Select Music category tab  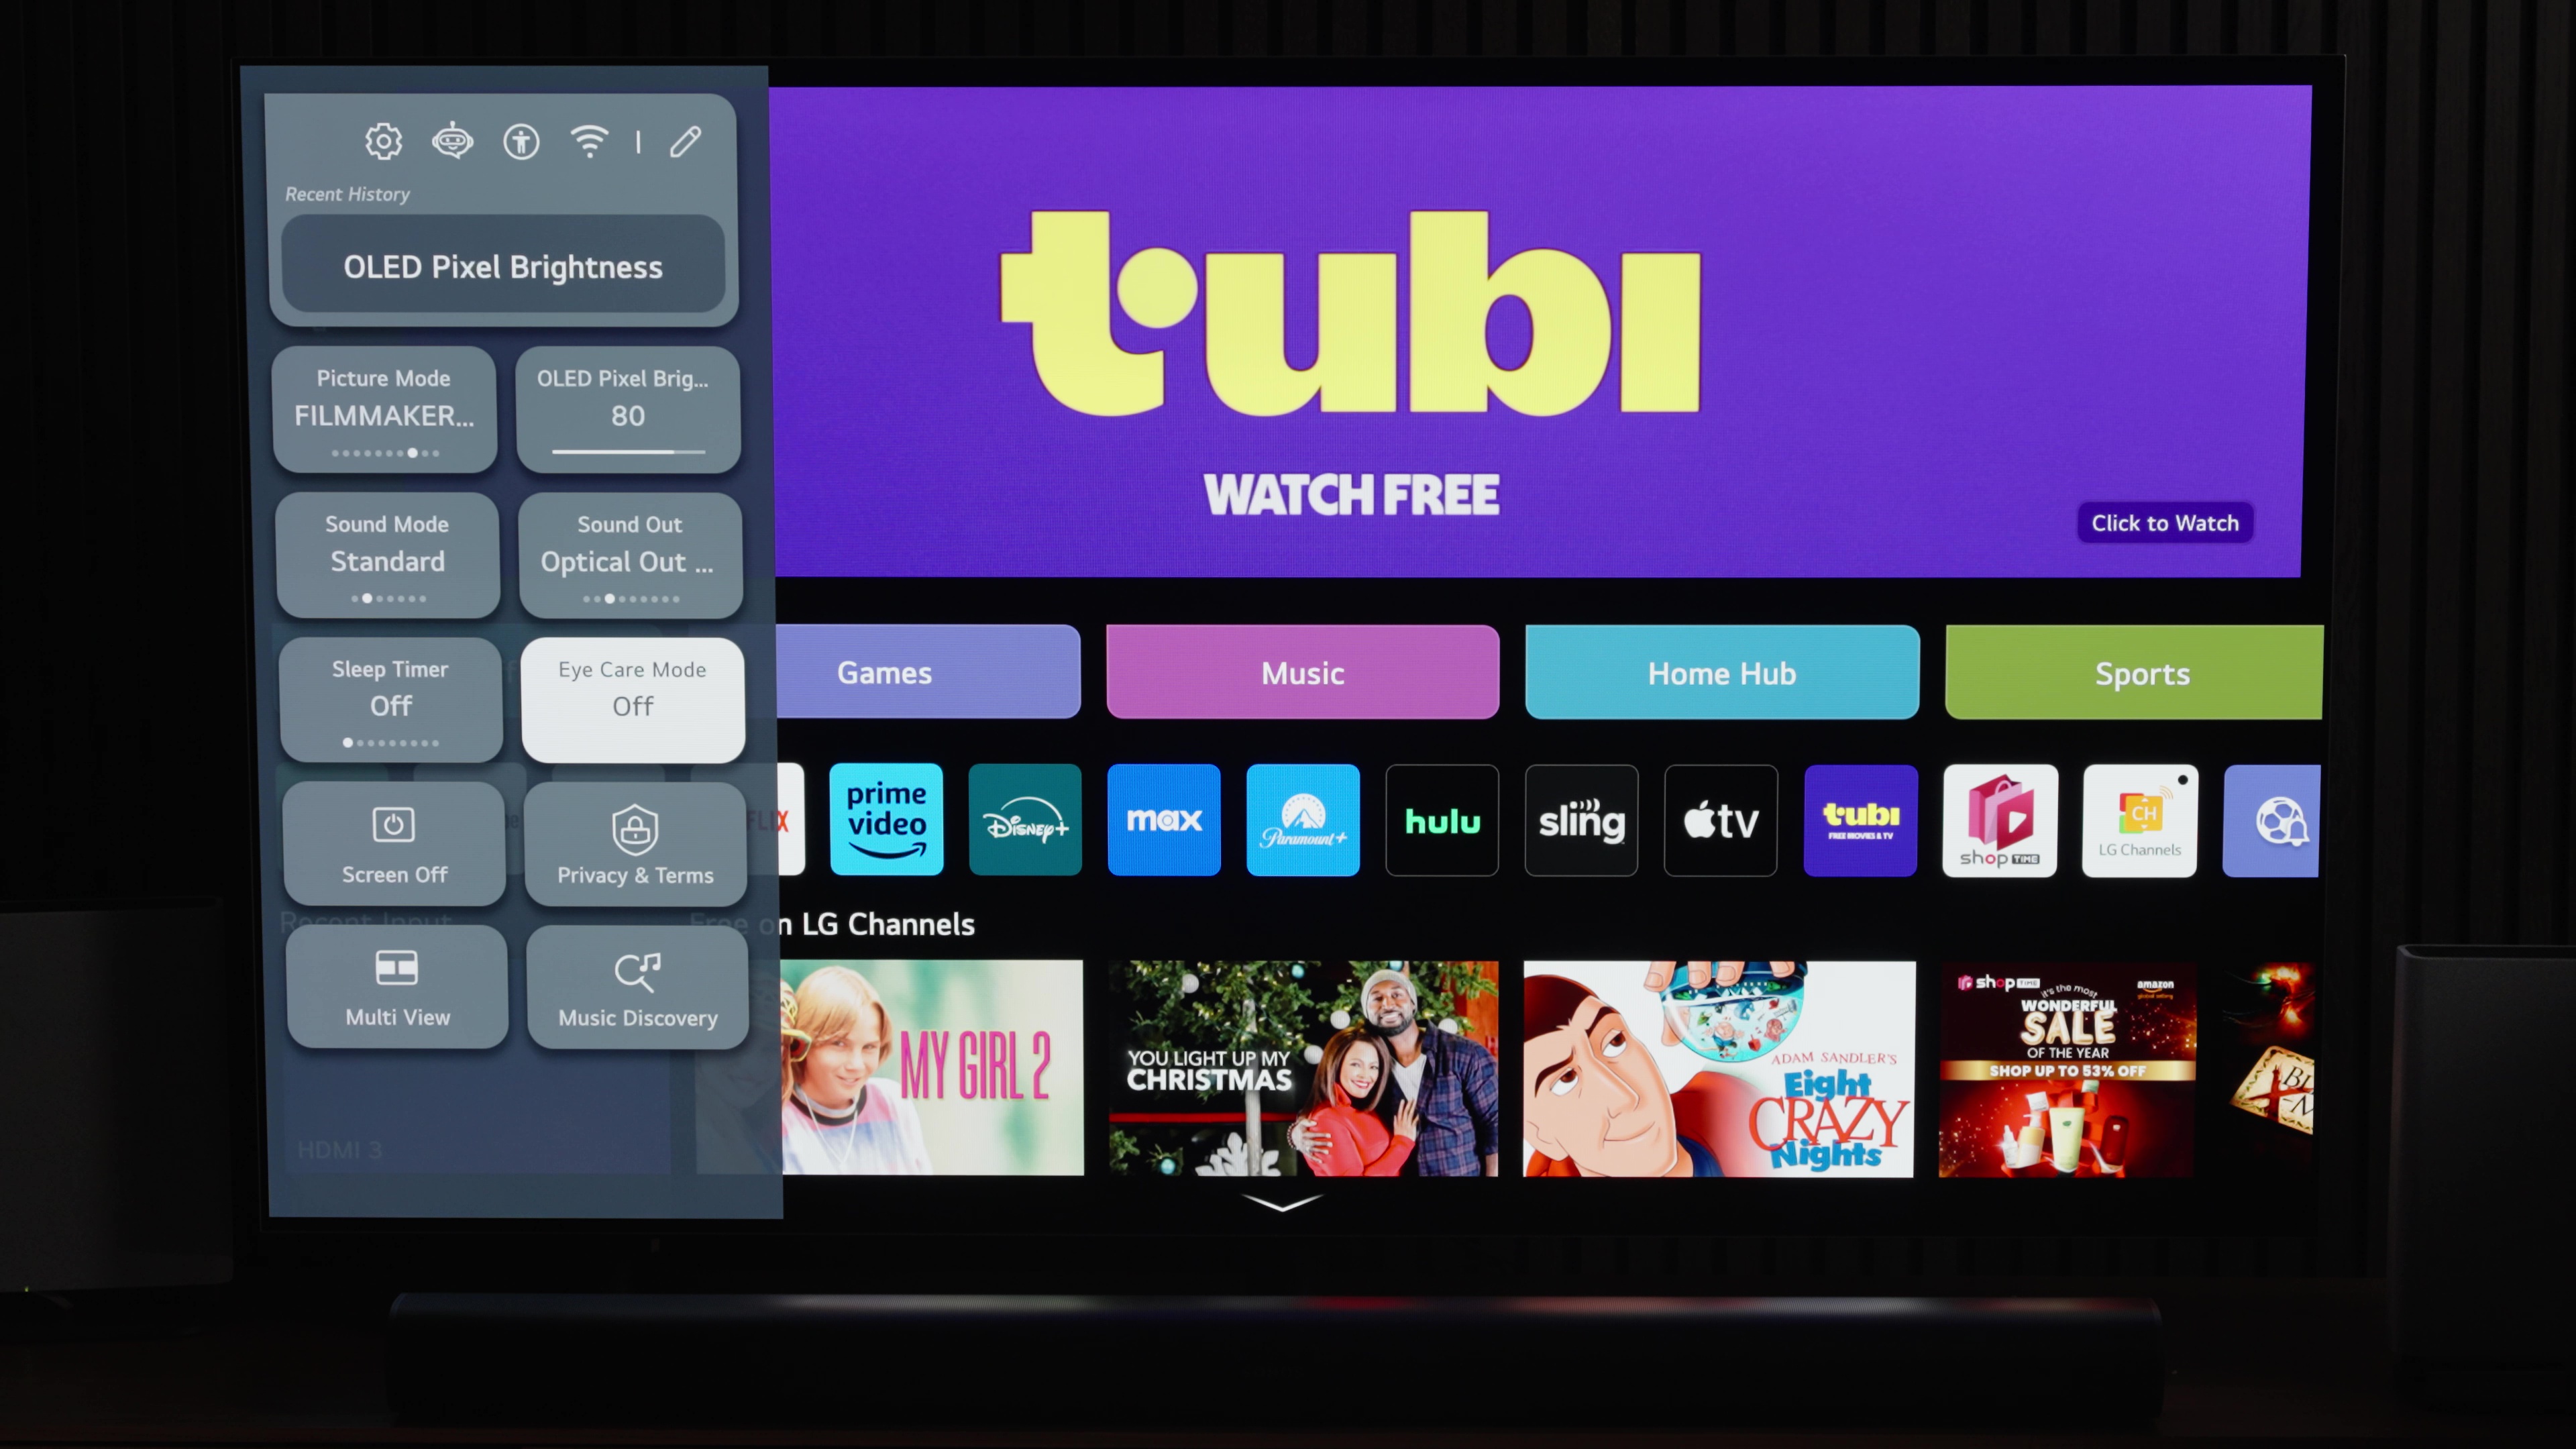pyautogui.click(x=1302, y=672)
